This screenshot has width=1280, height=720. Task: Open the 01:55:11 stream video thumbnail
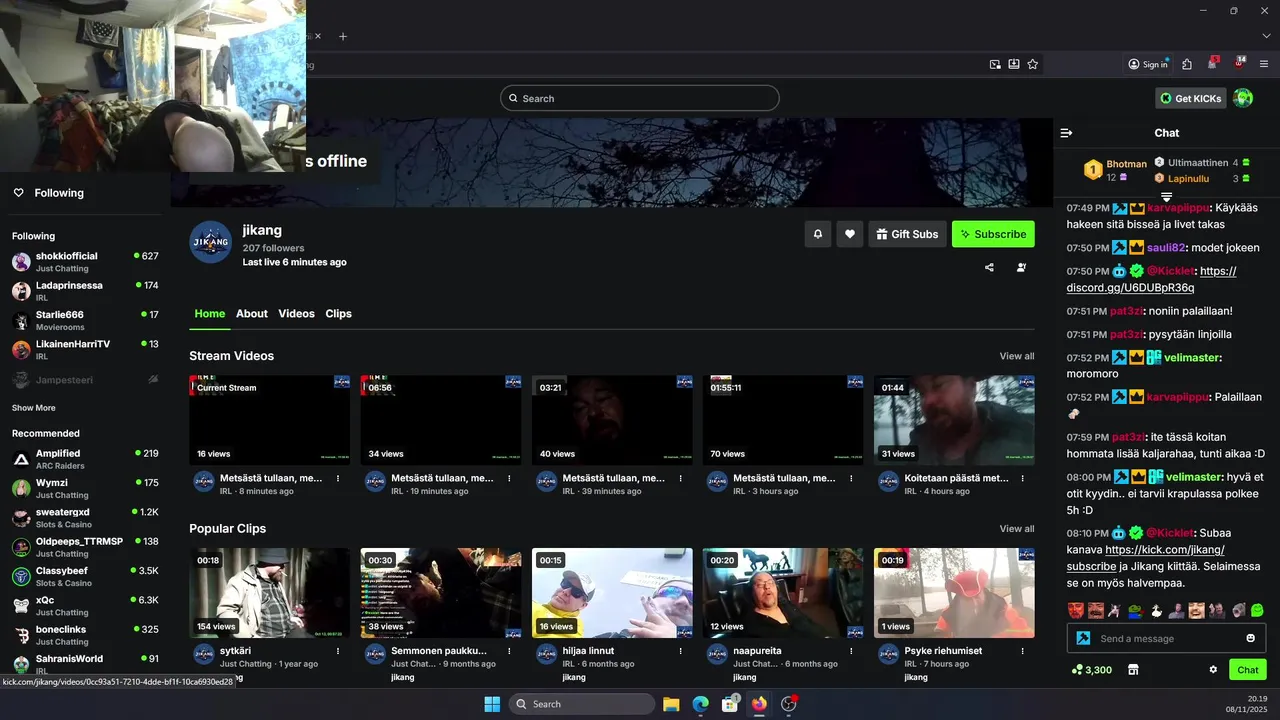click(783, 420)
